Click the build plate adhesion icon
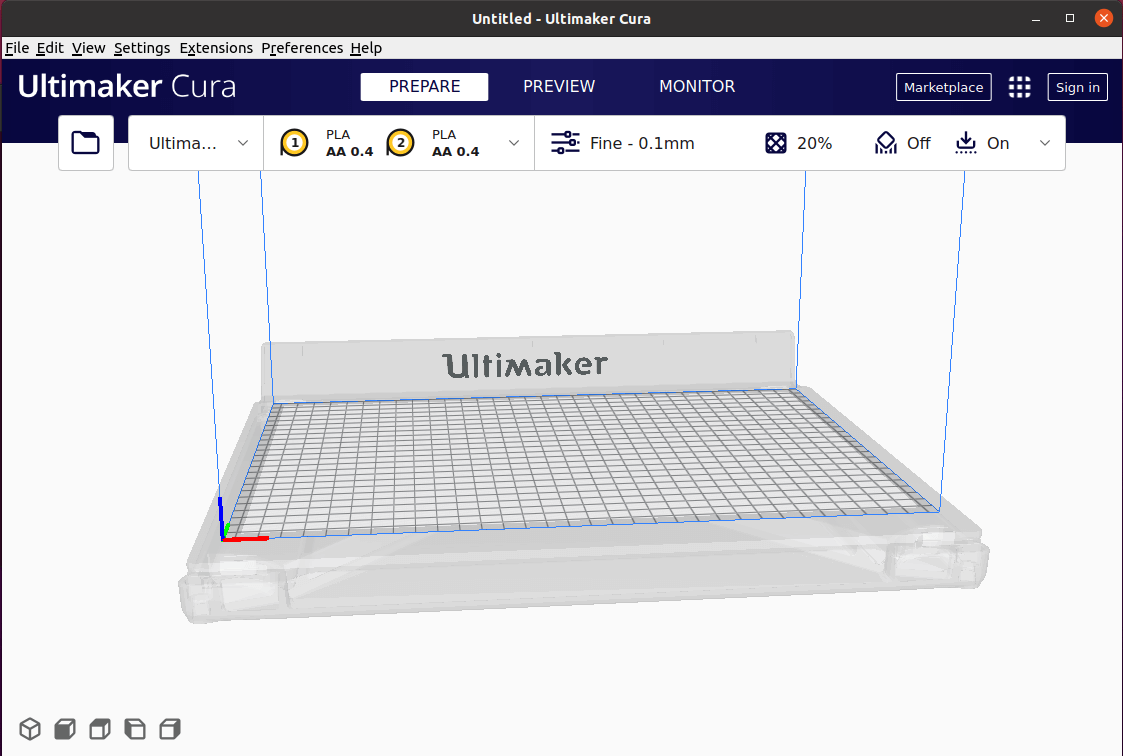 [x=965, y=142]
